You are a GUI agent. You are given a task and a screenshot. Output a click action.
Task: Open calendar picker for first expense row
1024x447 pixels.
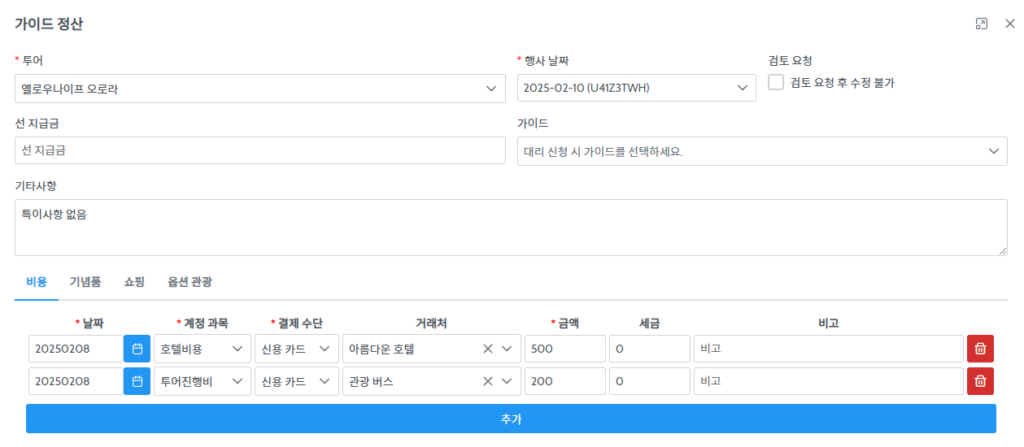pyautogui.click(x=137, y=348)
